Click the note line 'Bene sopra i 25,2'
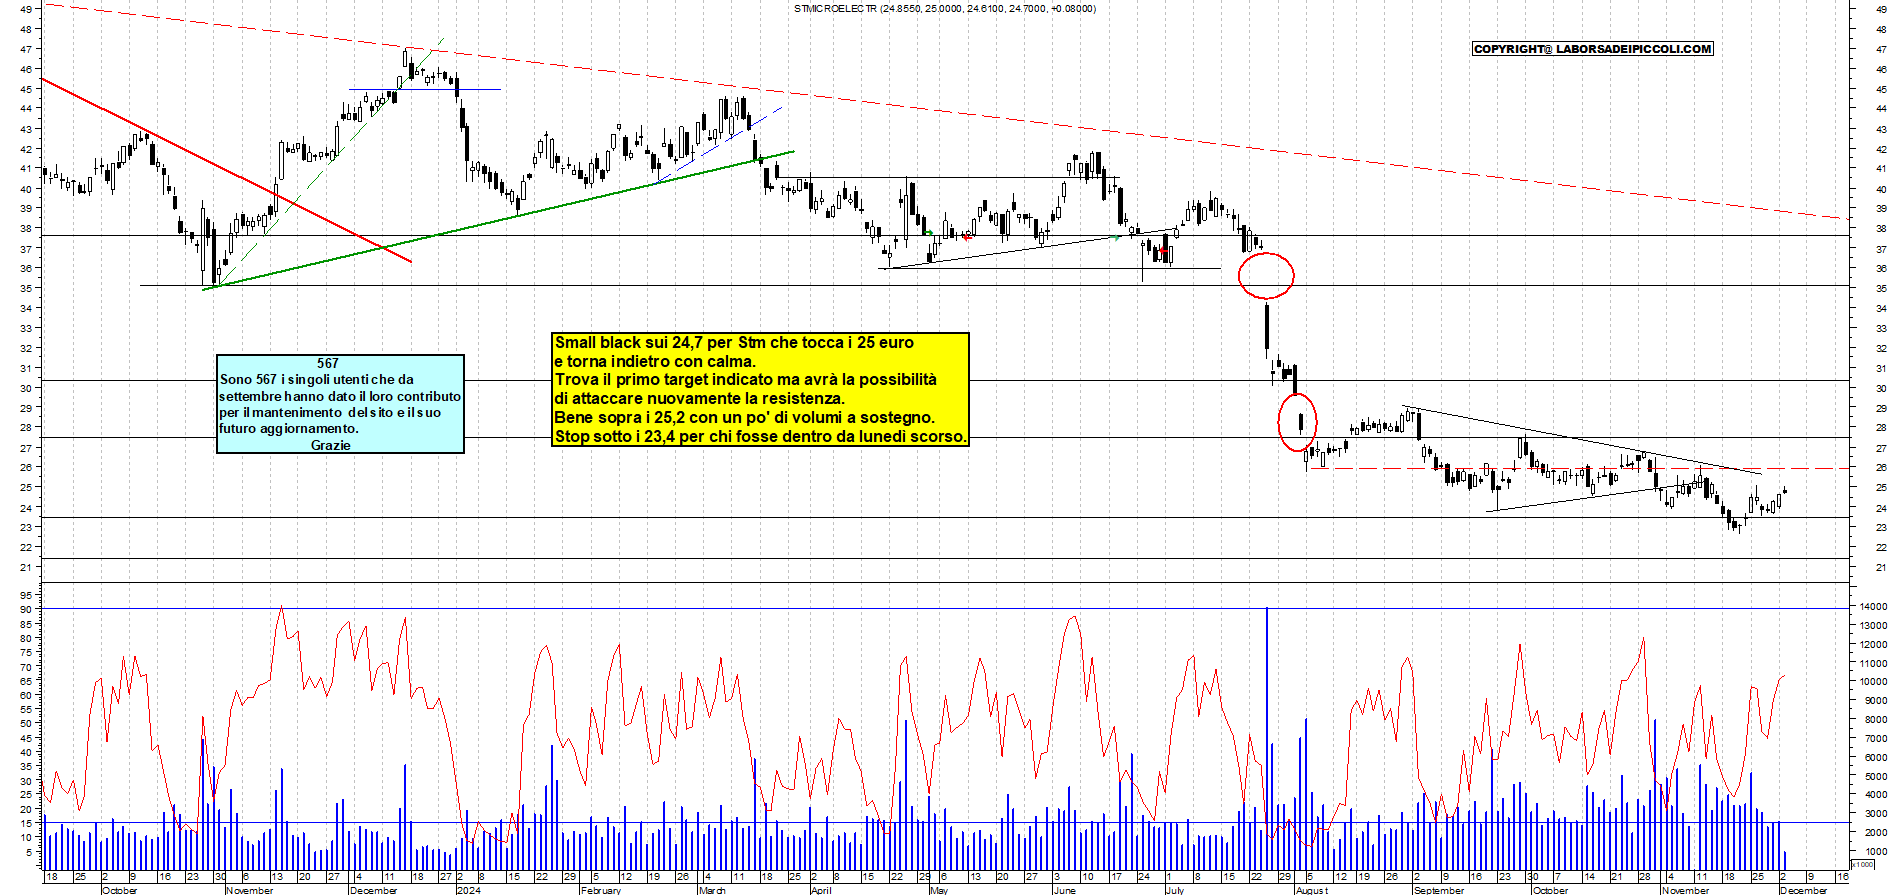The image size is (1890, 895). pyautogui.click(x=744, y=418)
